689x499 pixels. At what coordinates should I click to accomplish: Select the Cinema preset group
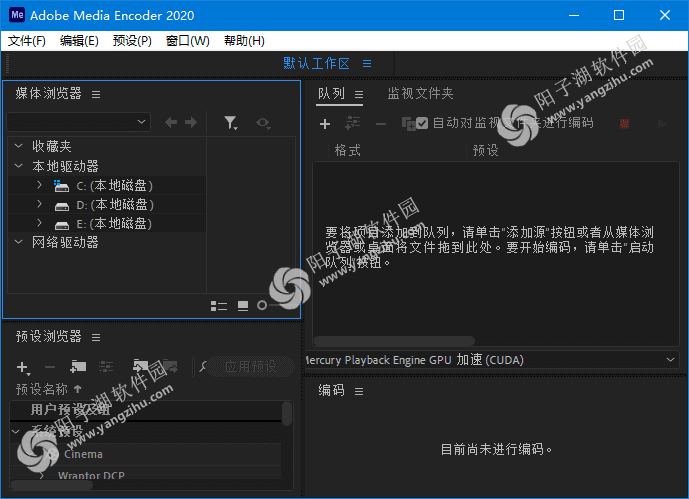[83, 454]
